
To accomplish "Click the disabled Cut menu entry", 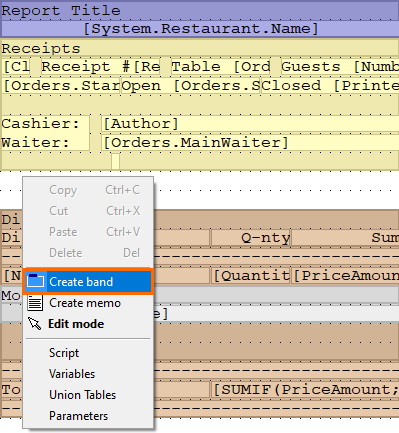I will pos(88,211).
